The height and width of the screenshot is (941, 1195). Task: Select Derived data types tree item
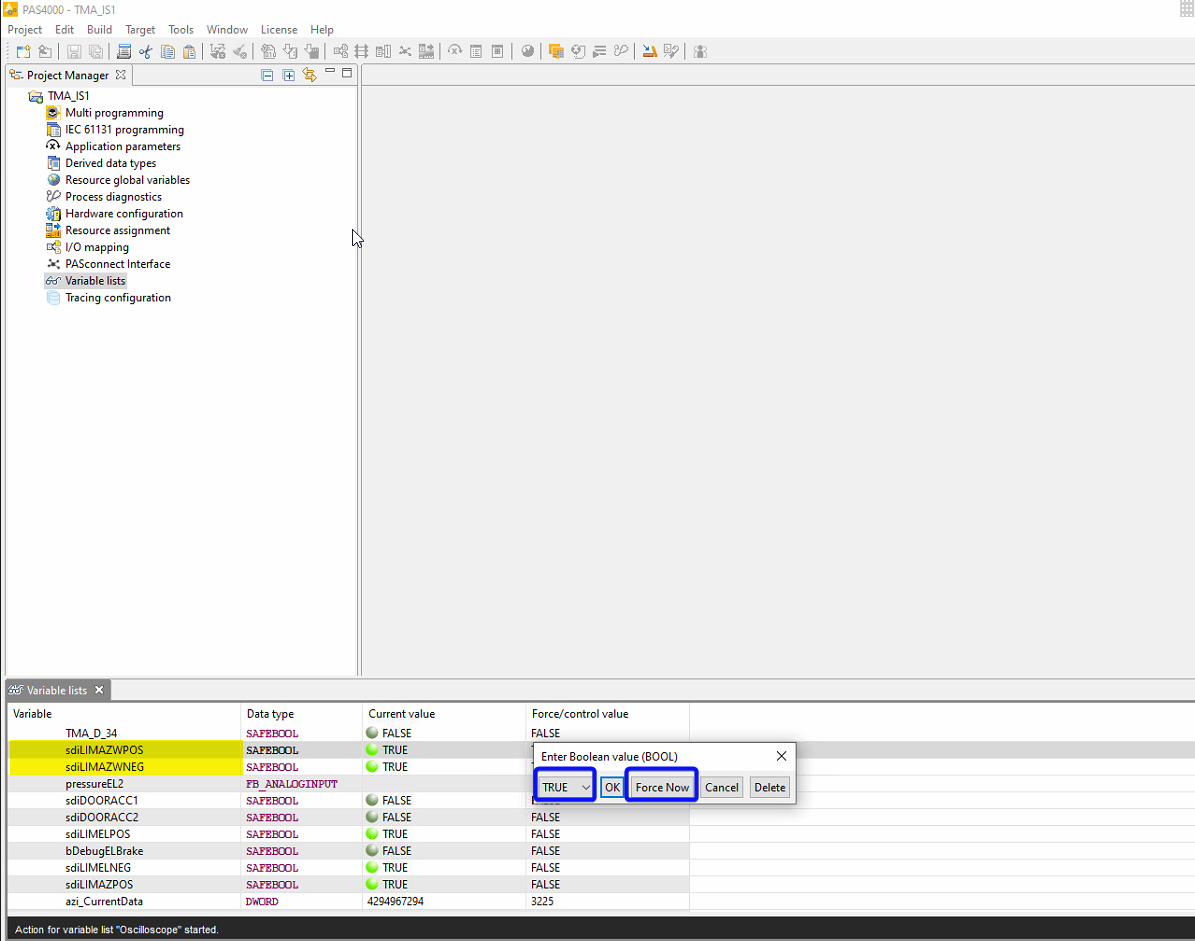(x=111, y=163)
